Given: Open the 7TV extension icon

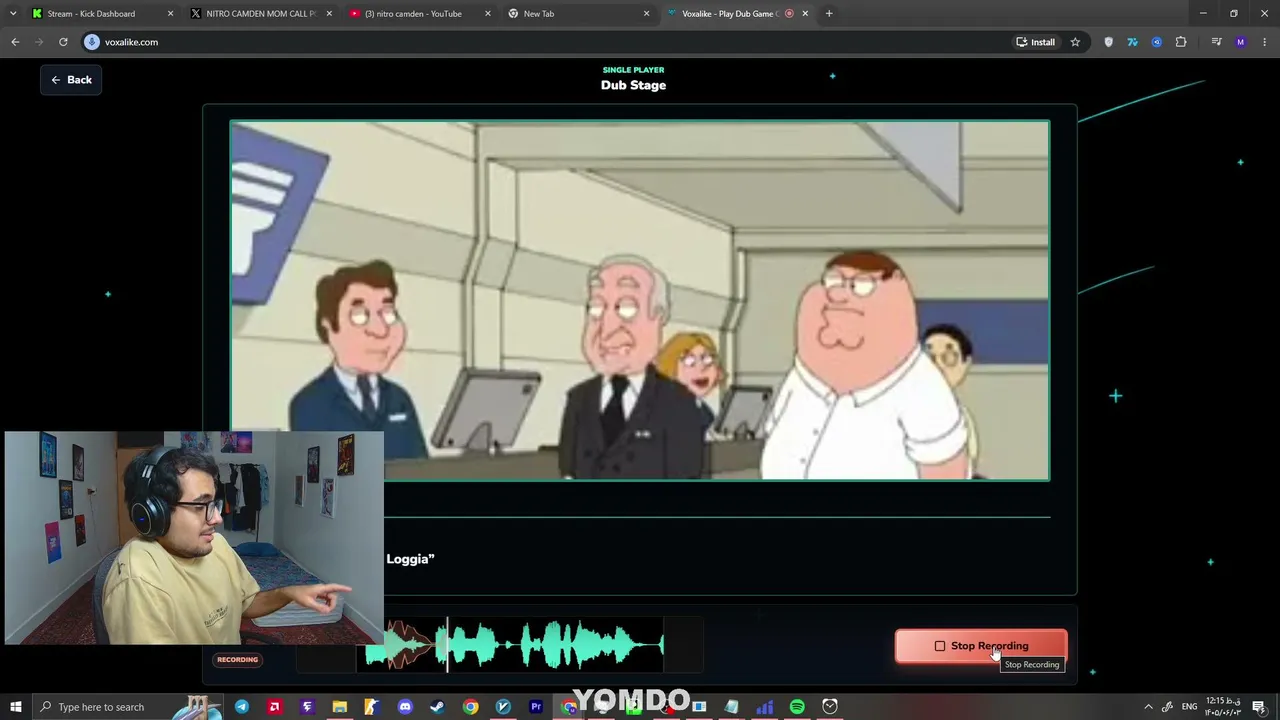Looking at the screenshot, I should point(1132,42).
